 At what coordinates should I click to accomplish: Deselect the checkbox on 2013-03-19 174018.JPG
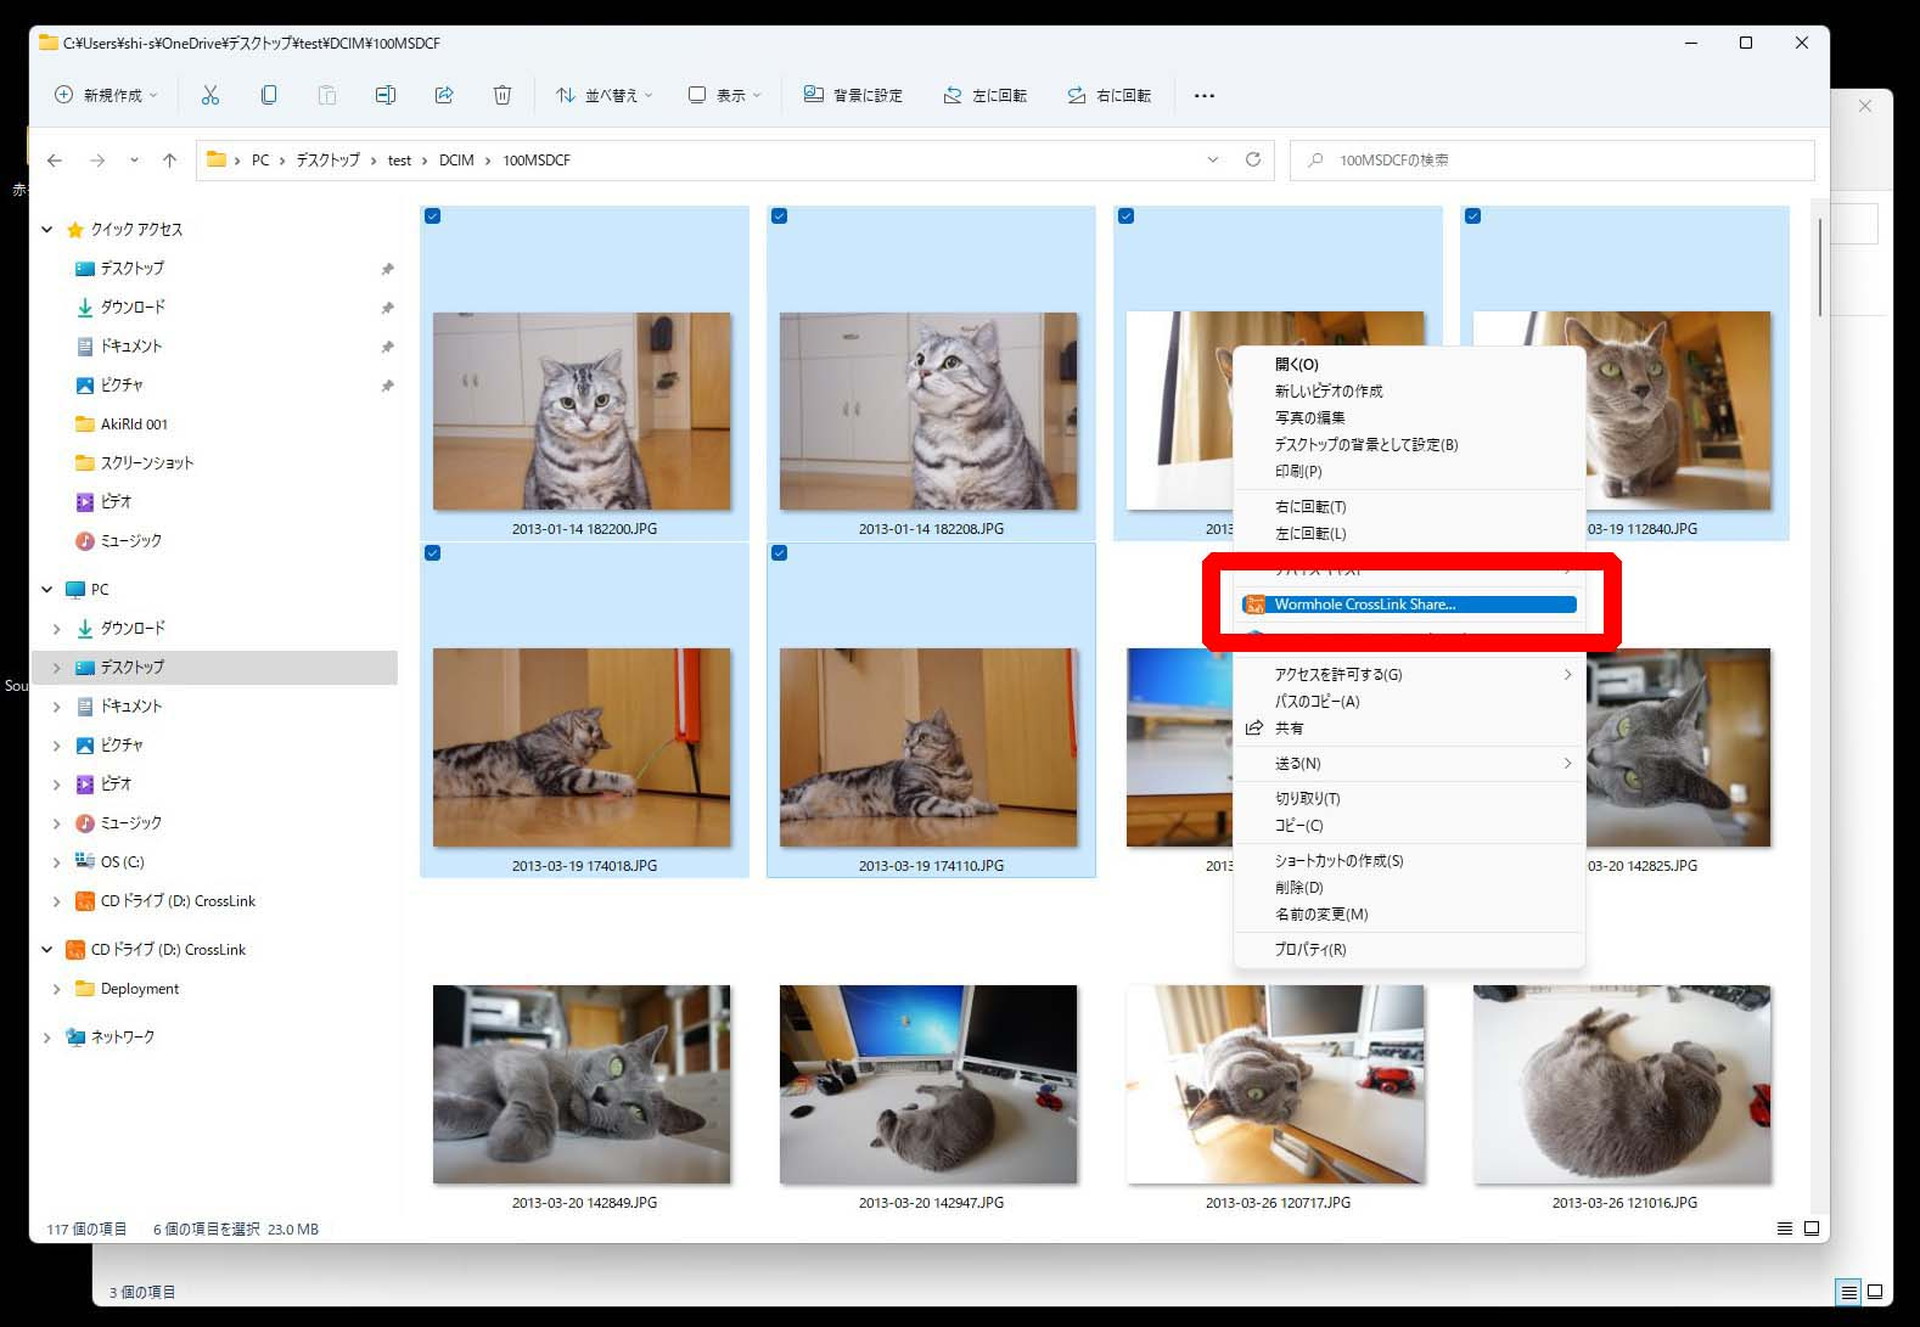434,552
